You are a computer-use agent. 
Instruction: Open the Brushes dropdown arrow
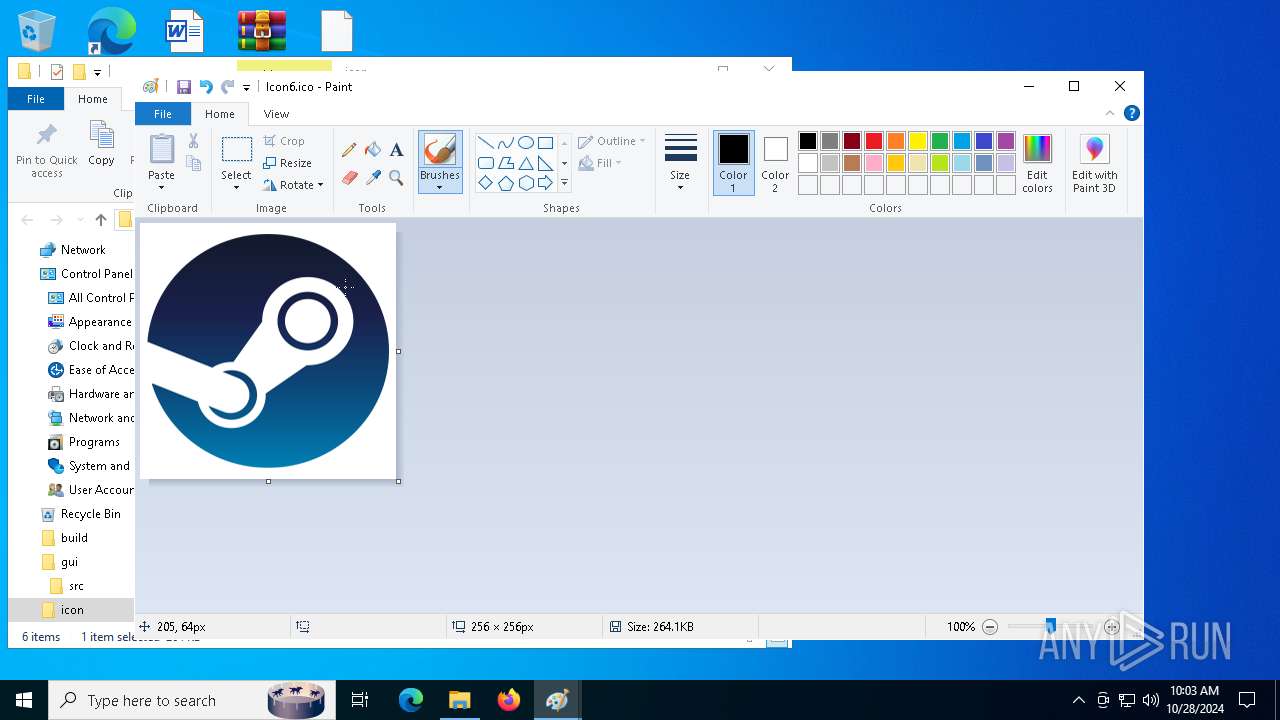[x=440, y=188]
